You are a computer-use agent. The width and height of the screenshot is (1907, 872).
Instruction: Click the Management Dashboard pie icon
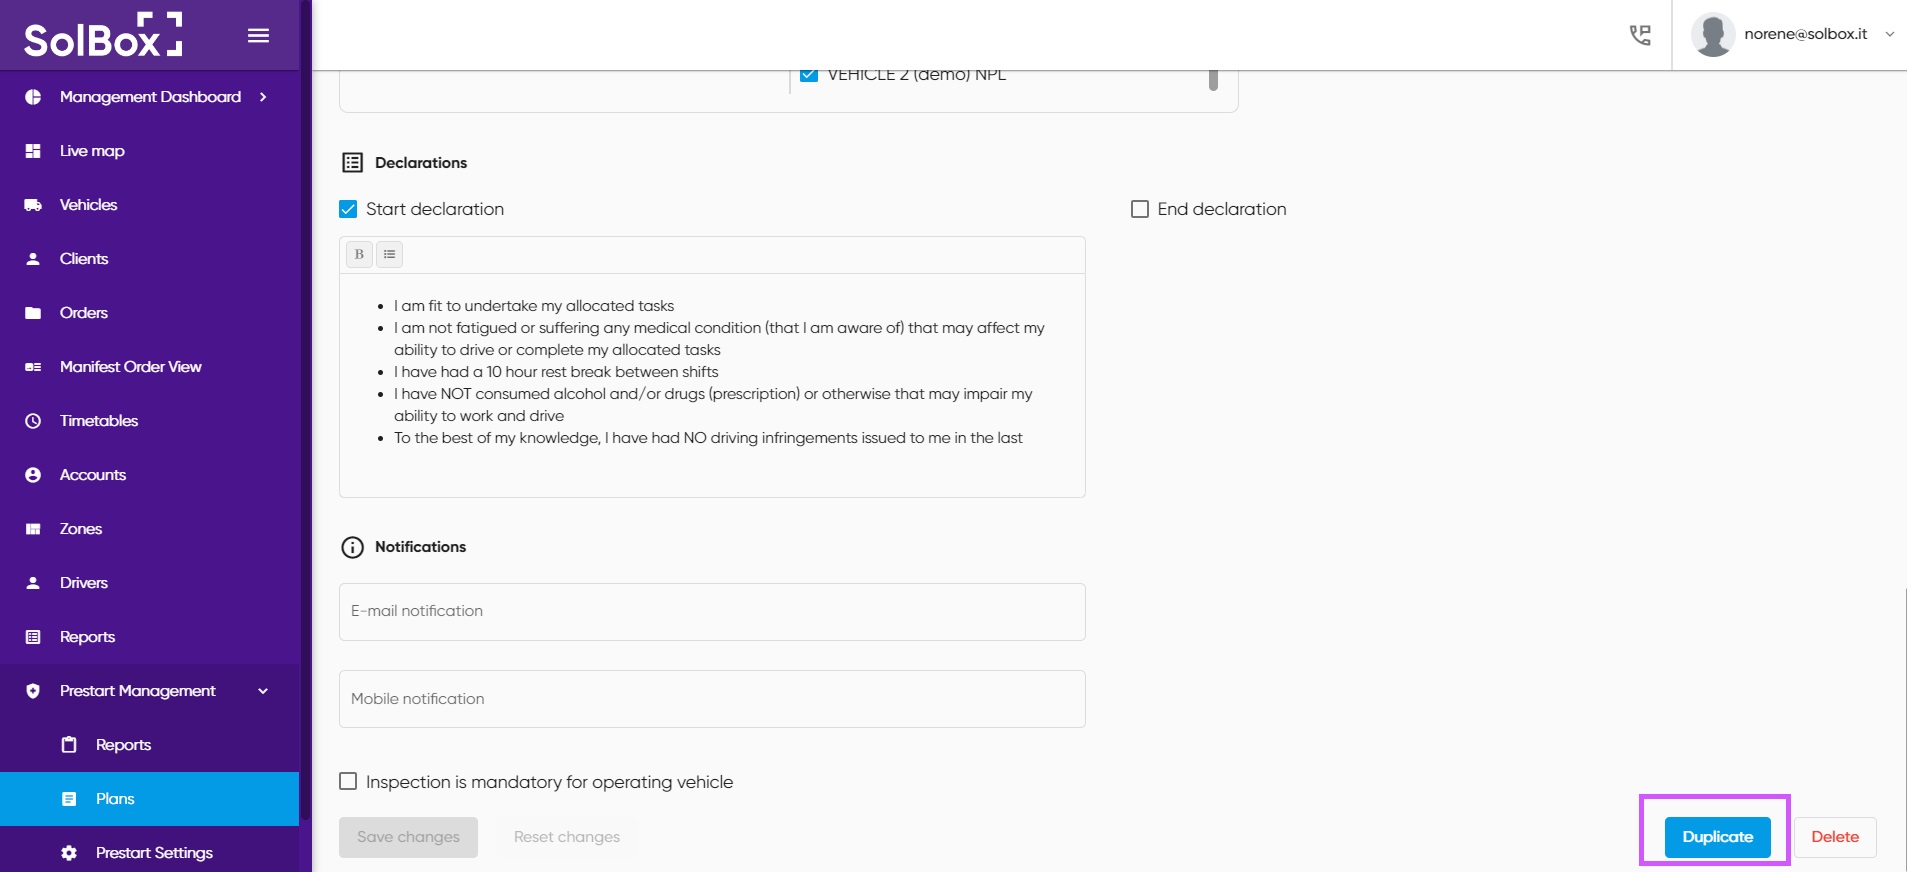[x=33, y=97]
